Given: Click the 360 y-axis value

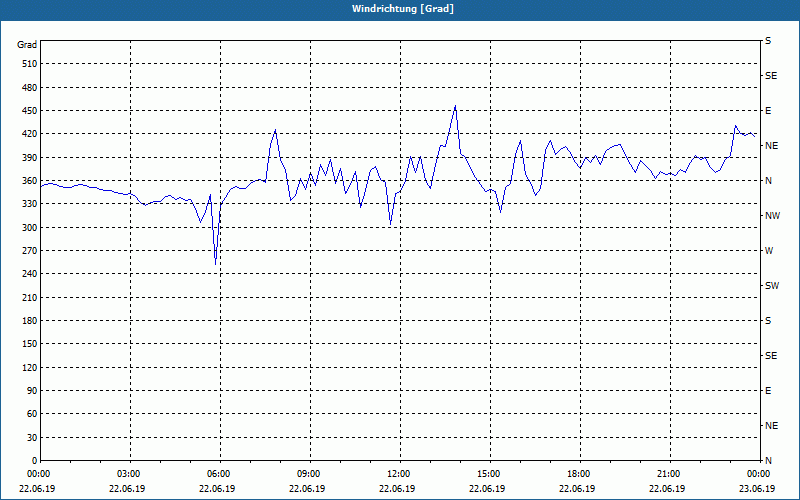Looking at the screenshot, I should click(x=29, y=181).
